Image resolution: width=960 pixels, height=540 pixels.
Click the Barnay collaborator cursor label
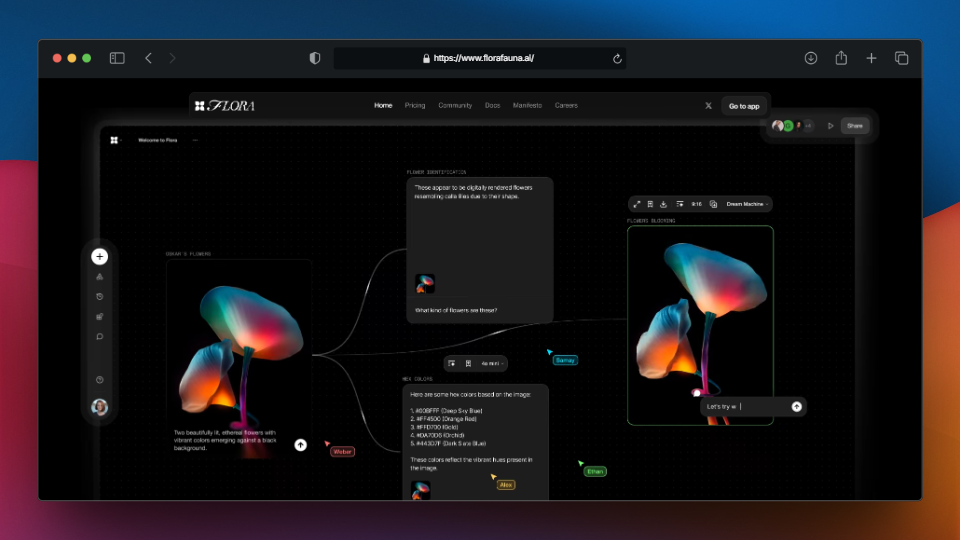[x=565, y=360]
